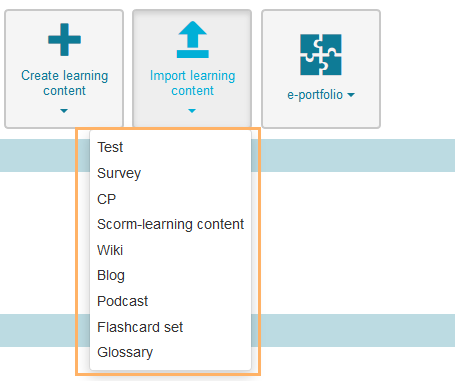Click the upload arrow import icon
455x381 pixels.
tap(193, 40)
